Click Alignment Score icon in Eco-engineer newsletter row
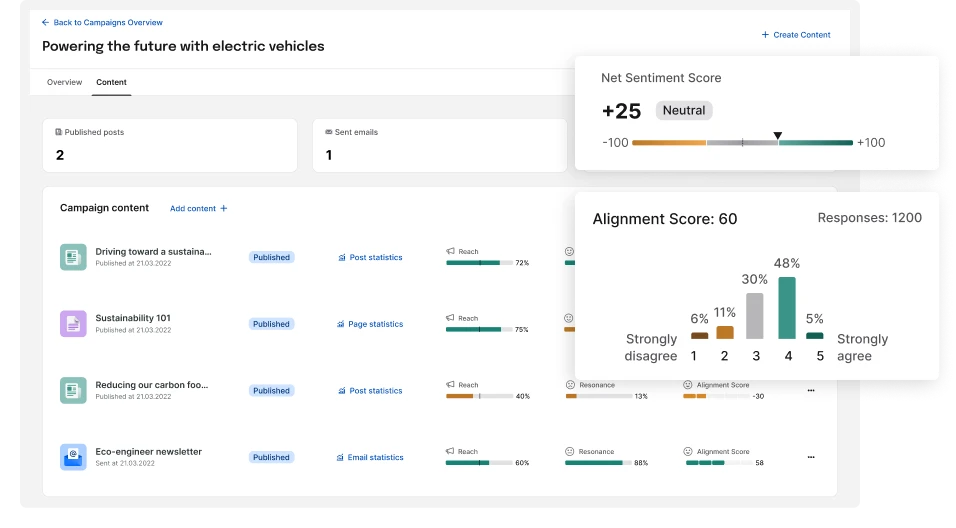The height and width of the screenshot is (528, 956). 688,451
